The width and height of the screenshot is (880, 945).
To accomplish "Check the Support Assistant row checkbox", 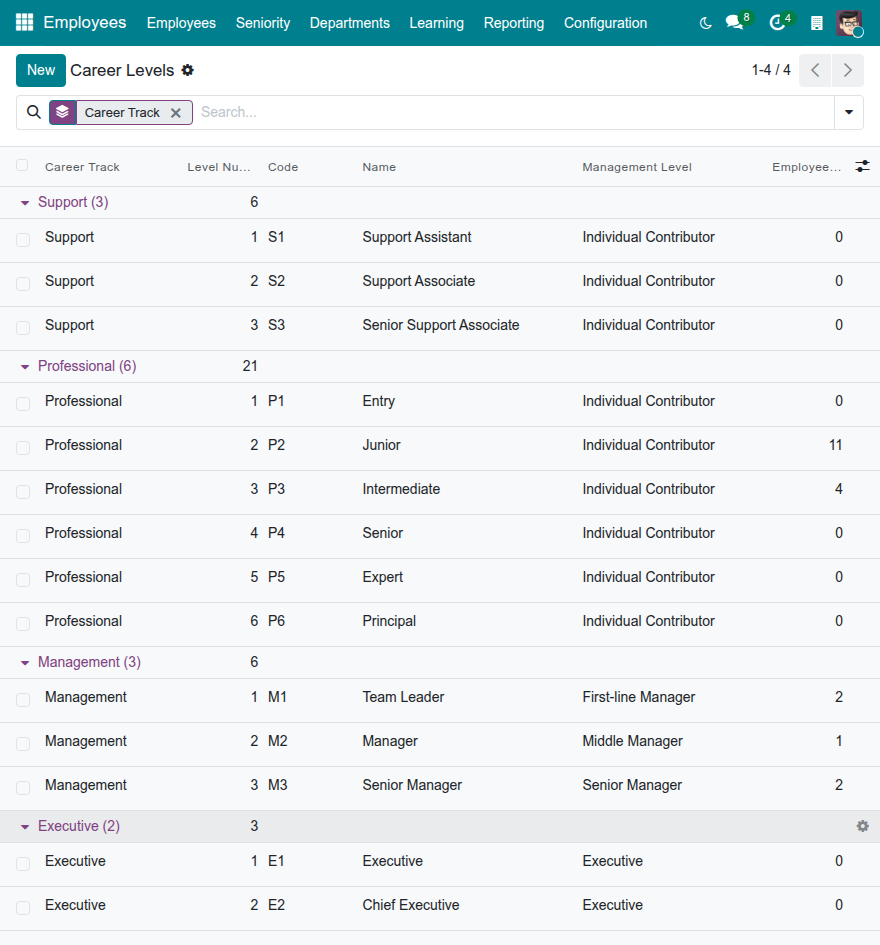I will point(23,240).
